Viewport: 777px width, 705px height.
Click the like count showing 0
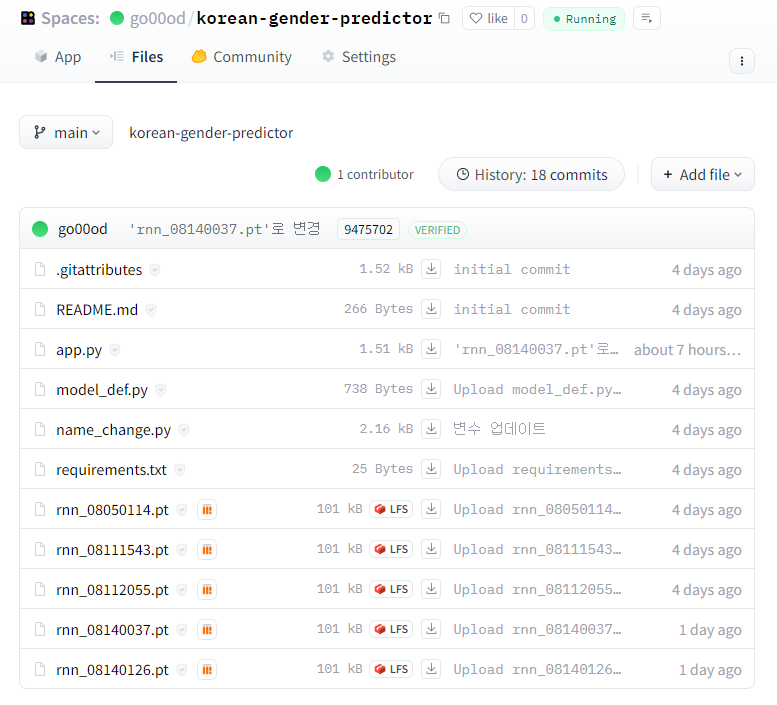[524, 18]
